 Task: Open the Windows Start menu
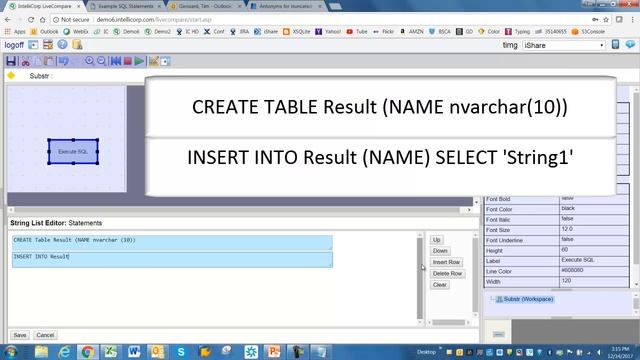11,352
